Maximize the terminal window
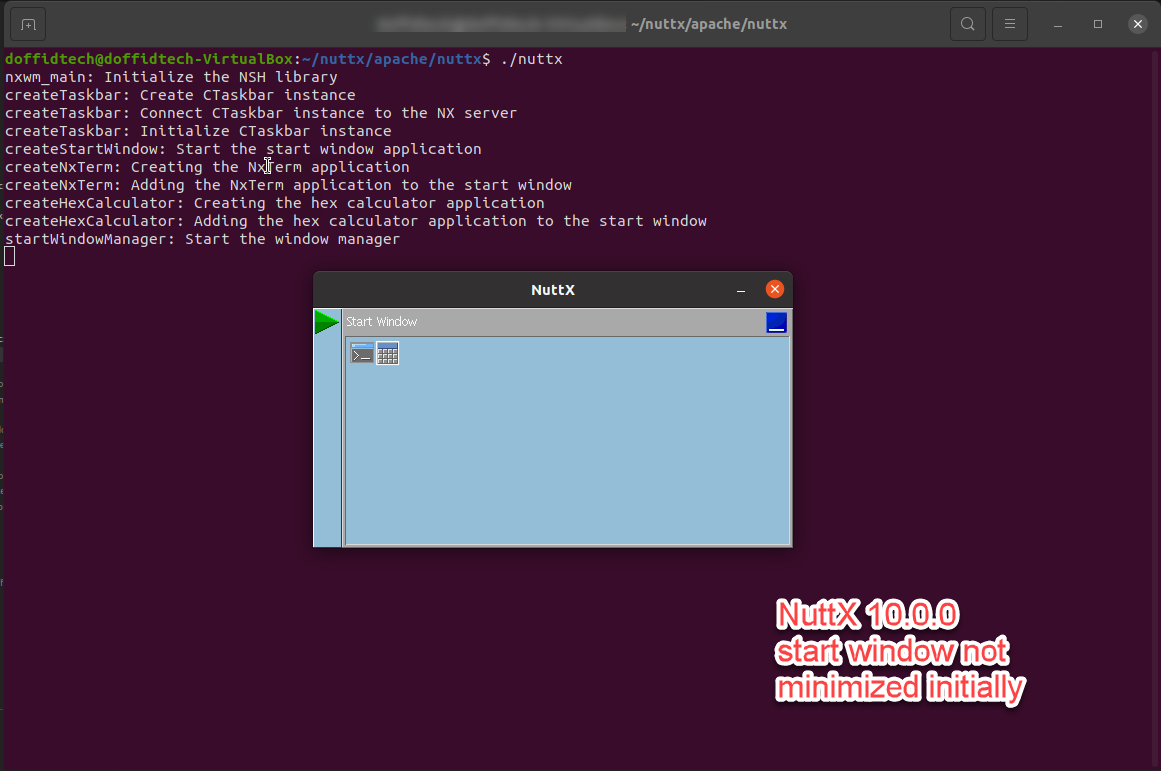 click(x=1098, y=24)
